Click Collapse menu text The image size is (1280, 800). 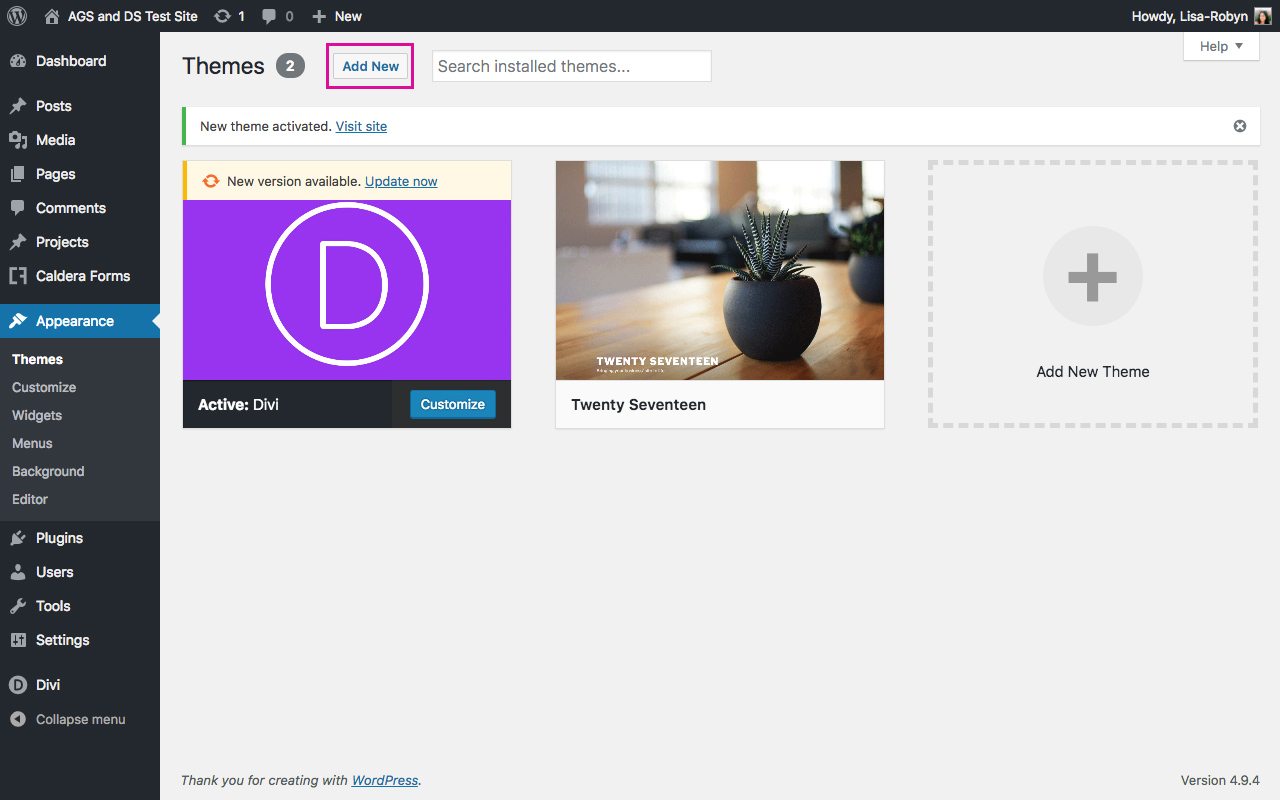click(81, 719)
